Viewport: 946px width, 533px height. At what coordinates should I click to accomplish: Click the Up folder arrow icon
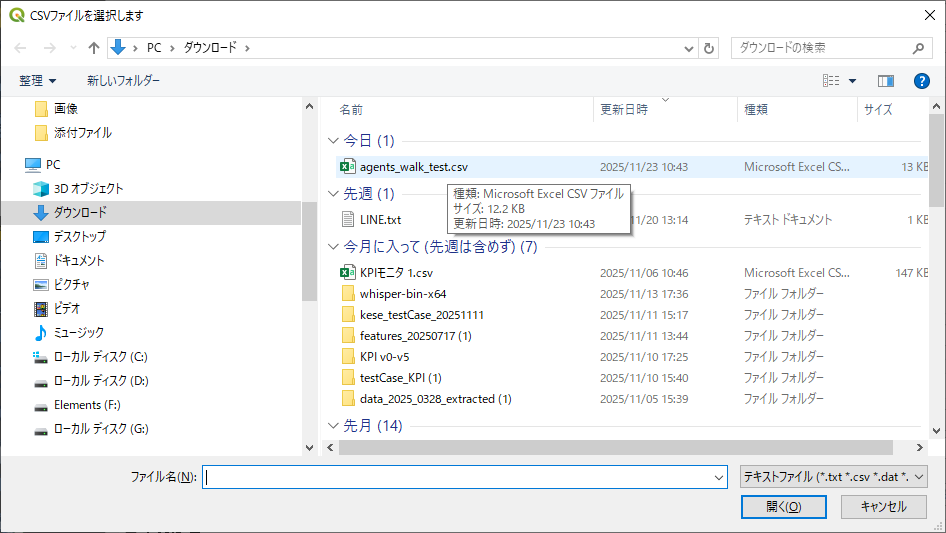tap(94, 48)
